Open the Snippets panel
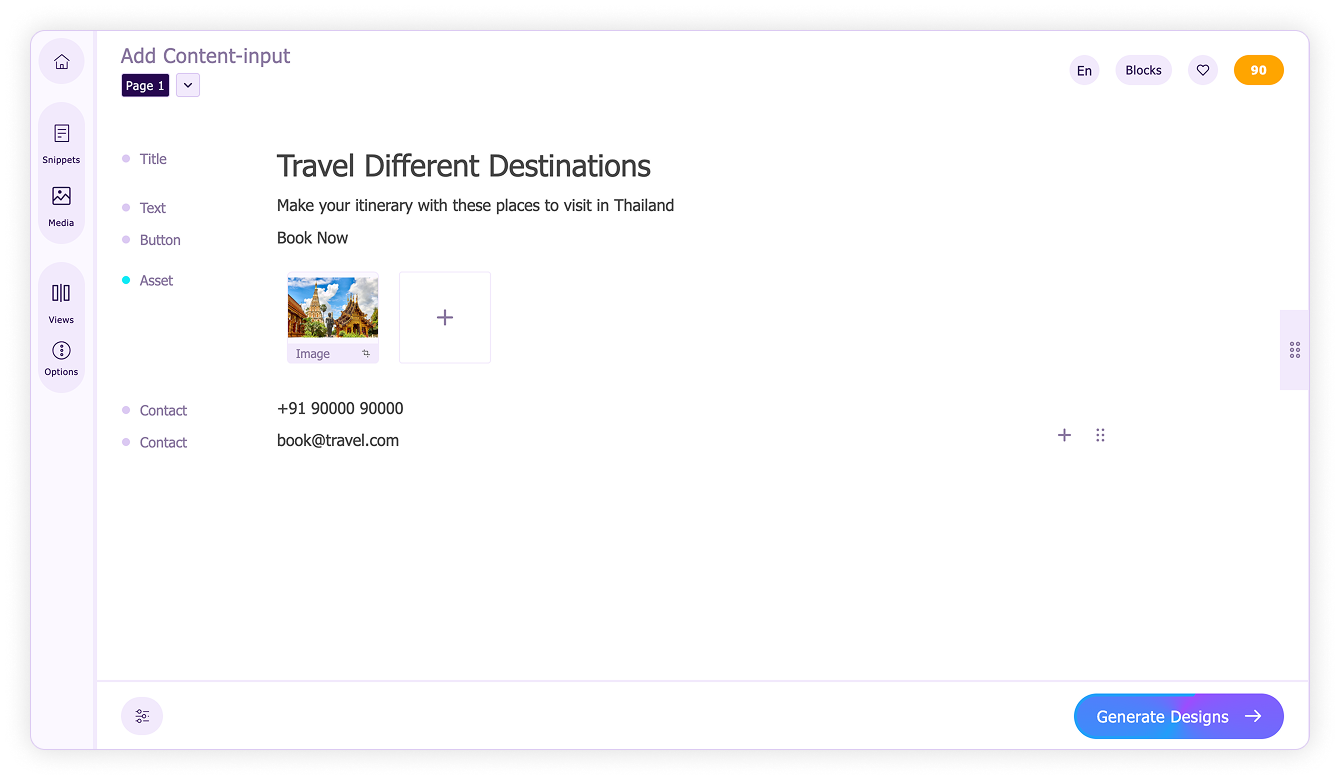This screenshot has width=1340, height=780. [62, 143]
